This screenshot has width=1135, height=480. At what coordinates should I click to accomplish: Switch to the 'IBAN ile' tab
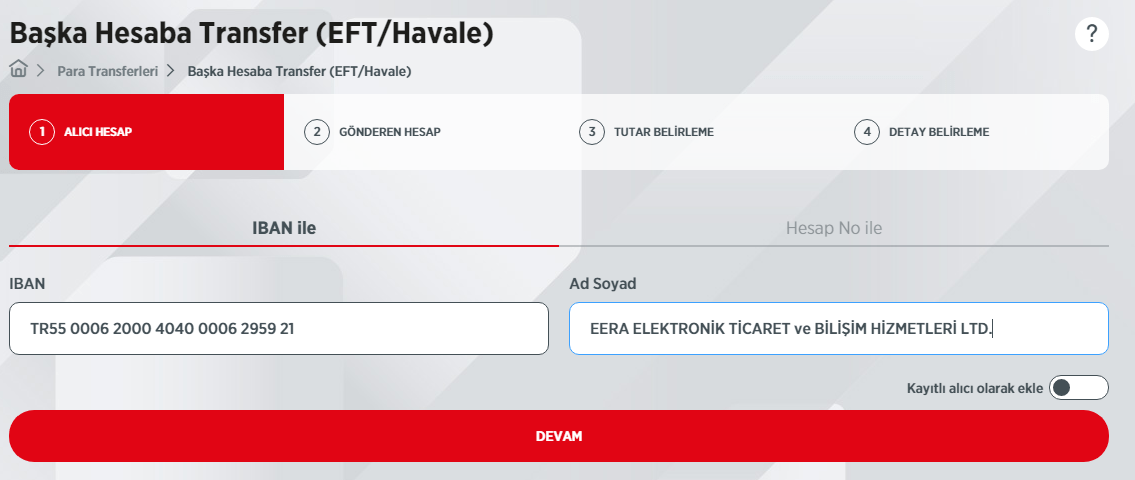pyautogui.click(x=284, y=227)
